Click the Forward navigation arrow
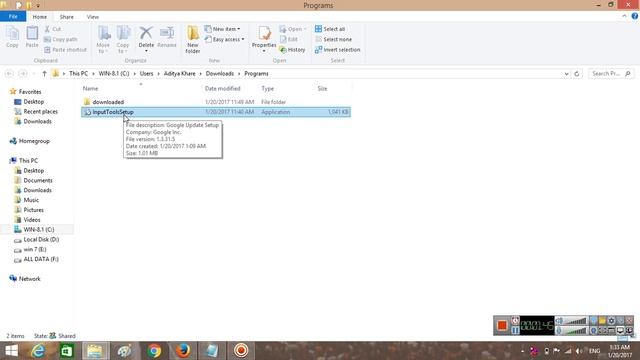The image size is (640, 360). tap(23, 74)
